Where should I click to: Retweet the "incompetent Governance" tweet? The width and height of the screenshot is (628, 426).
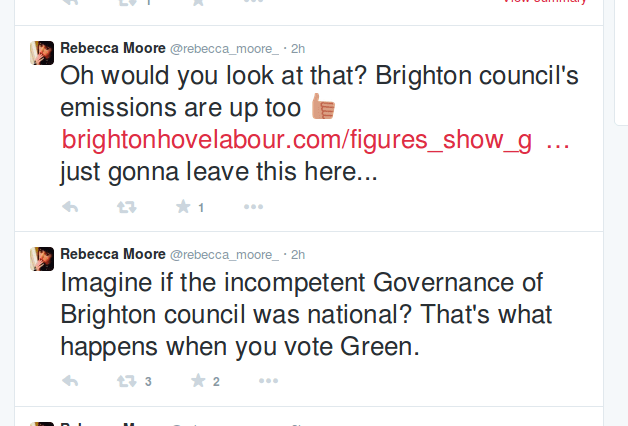click(x=127, y=381)
